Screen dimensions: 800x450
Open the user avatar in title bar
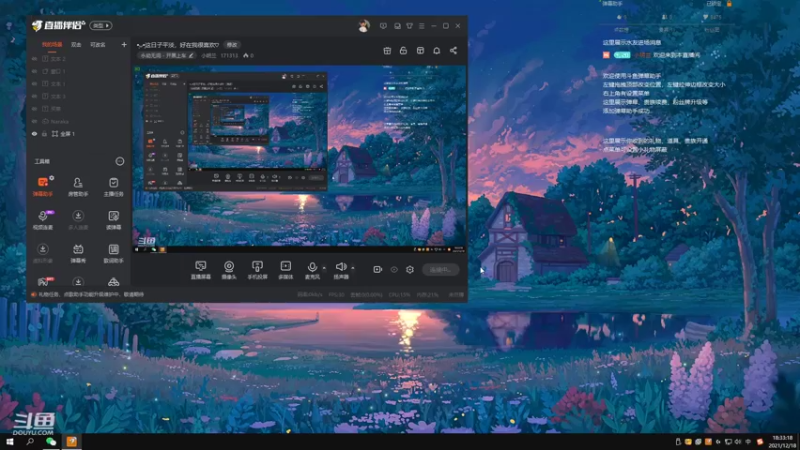(364, 26)
